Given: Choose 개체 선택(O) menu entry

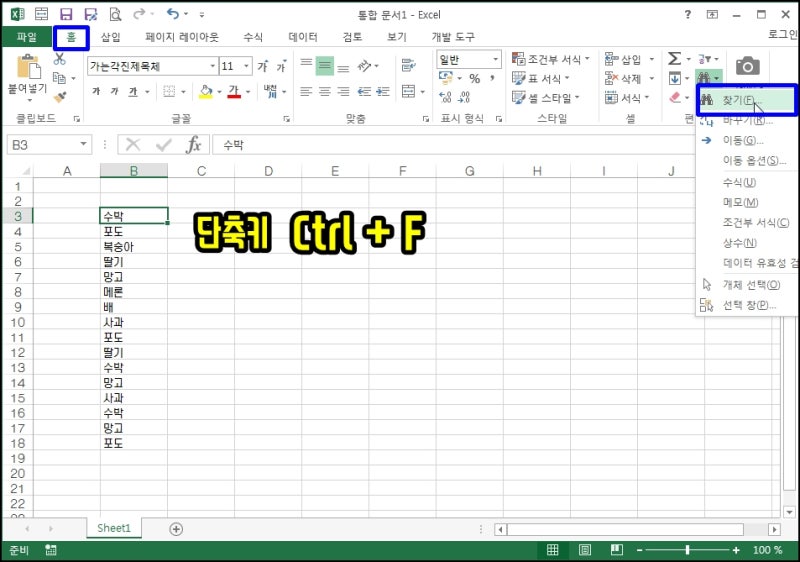Looking at the screenshot, I should tap(746, 285).
